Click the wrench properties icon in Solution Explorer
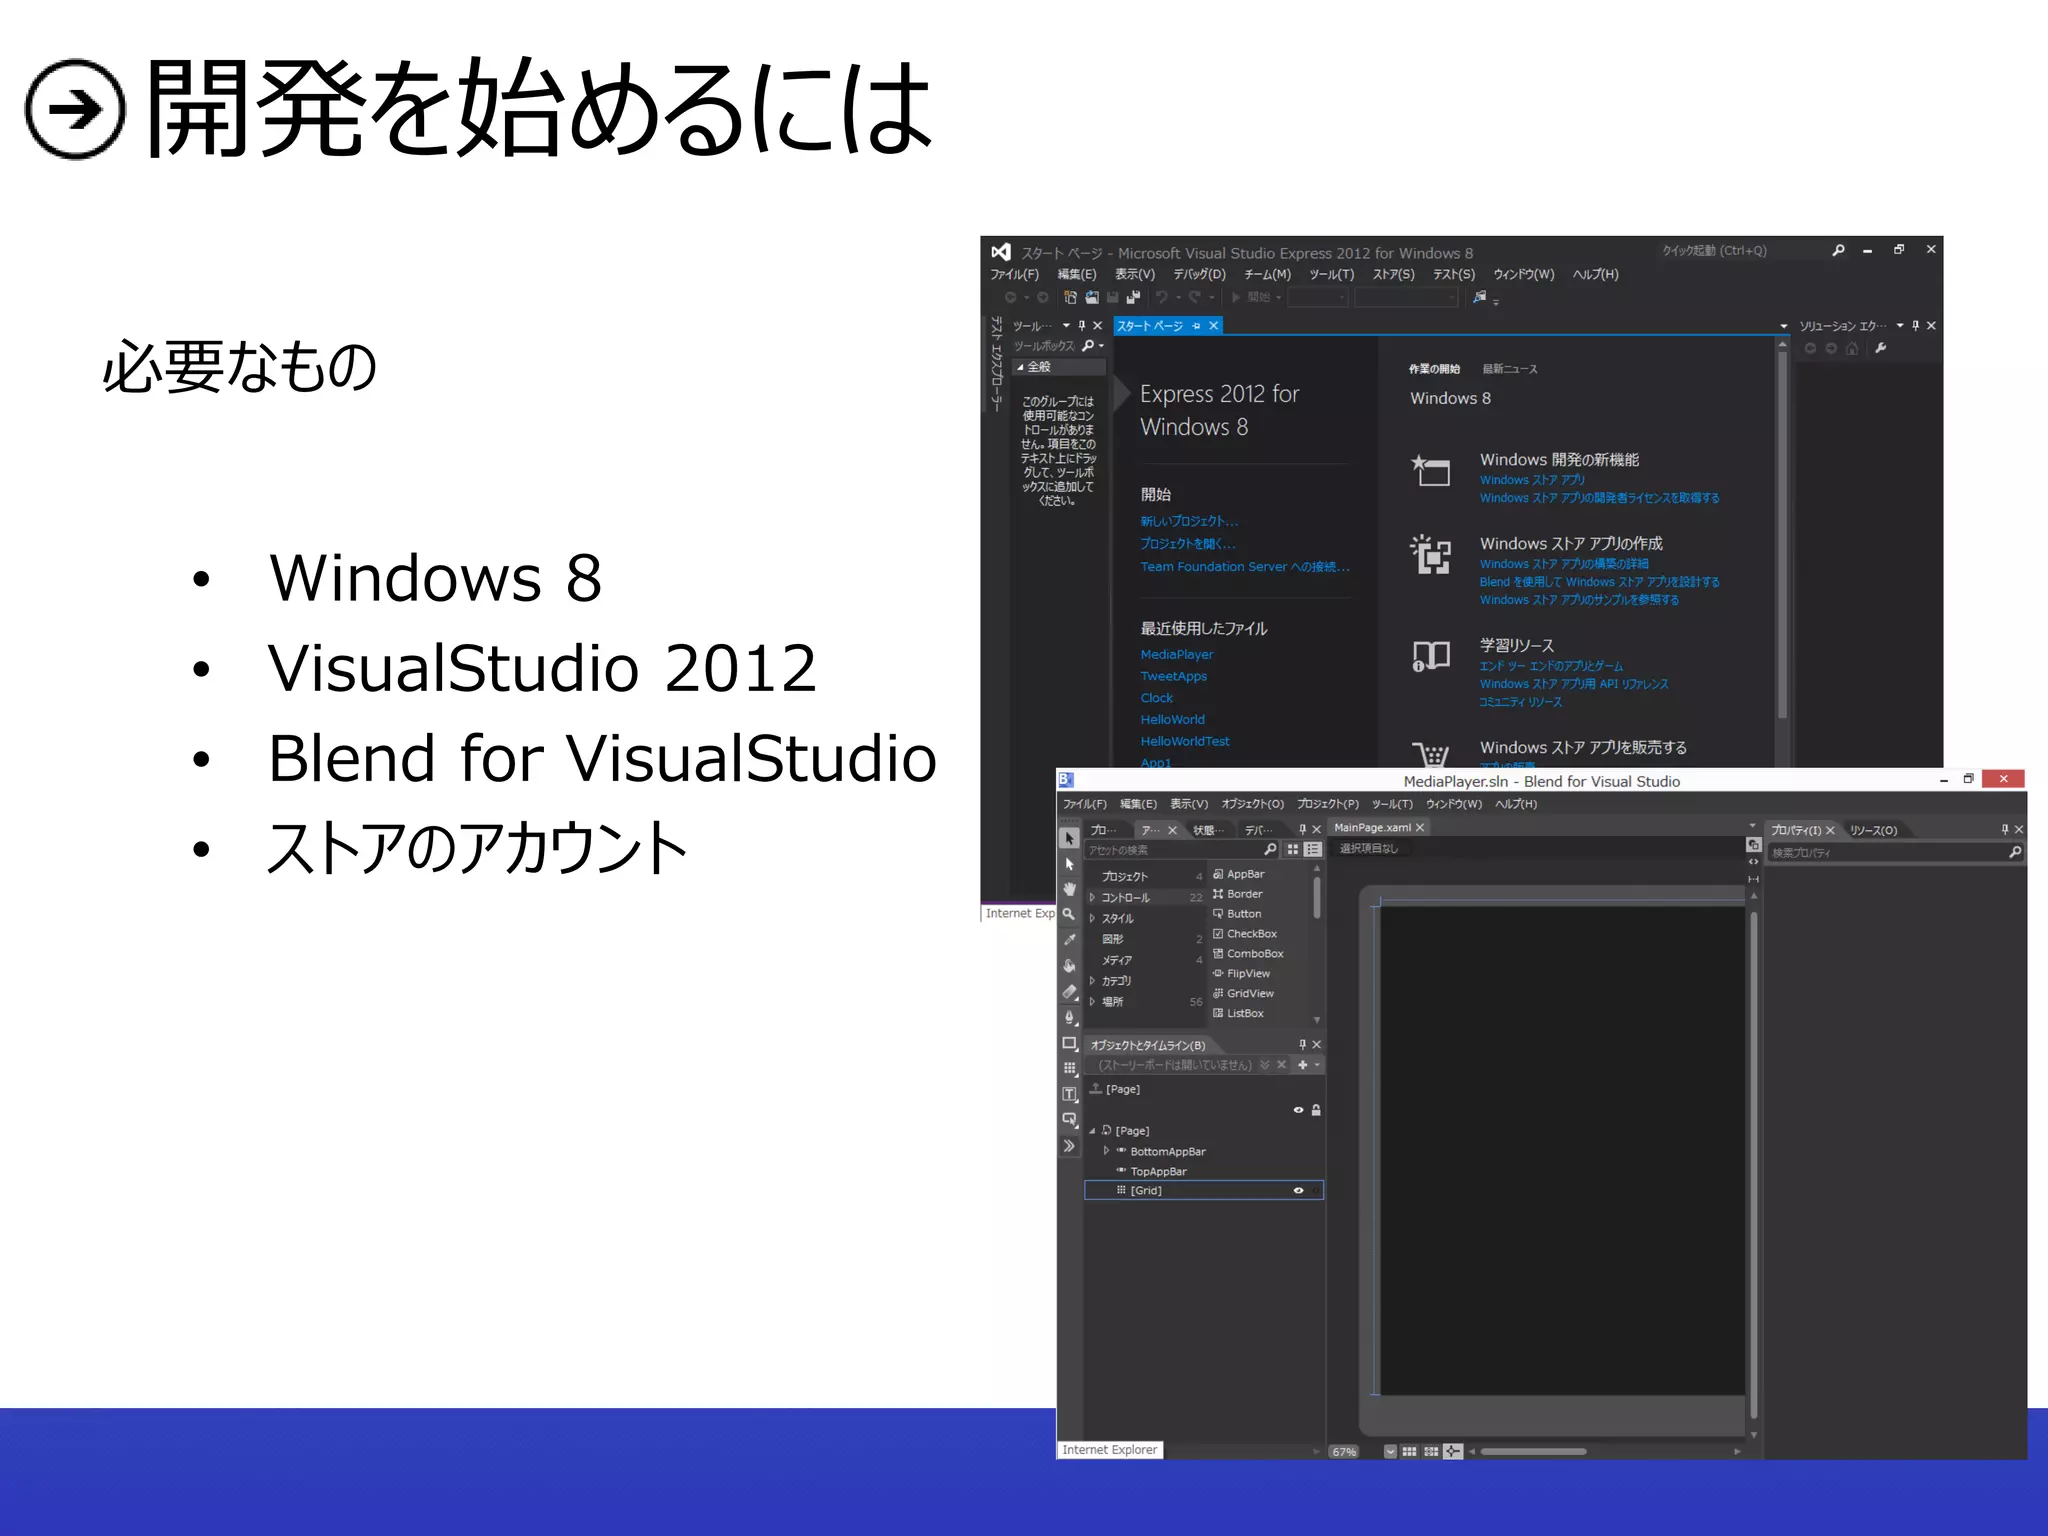The image size is (2048, 1536). [1881, 348]
